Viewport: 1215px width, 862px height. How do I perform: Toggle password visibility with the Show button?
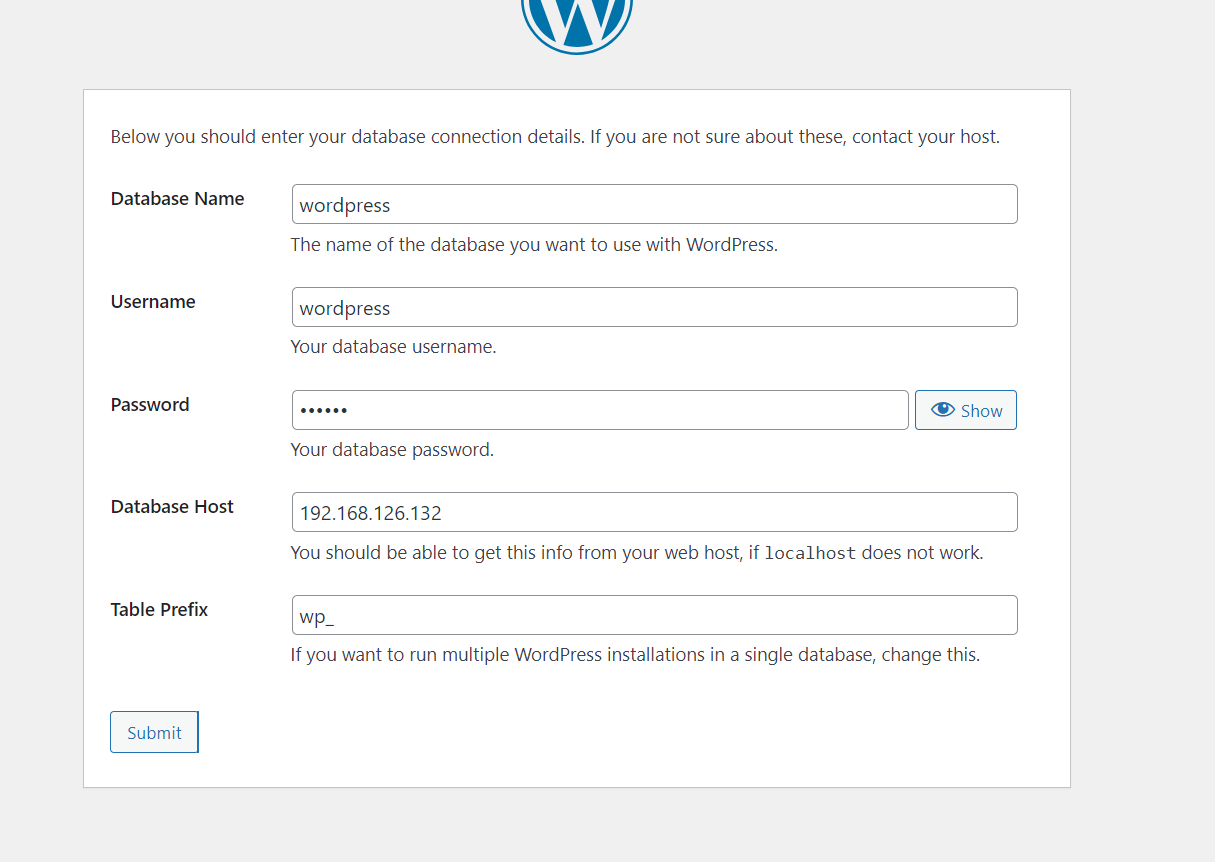click(x=966, y=410)
